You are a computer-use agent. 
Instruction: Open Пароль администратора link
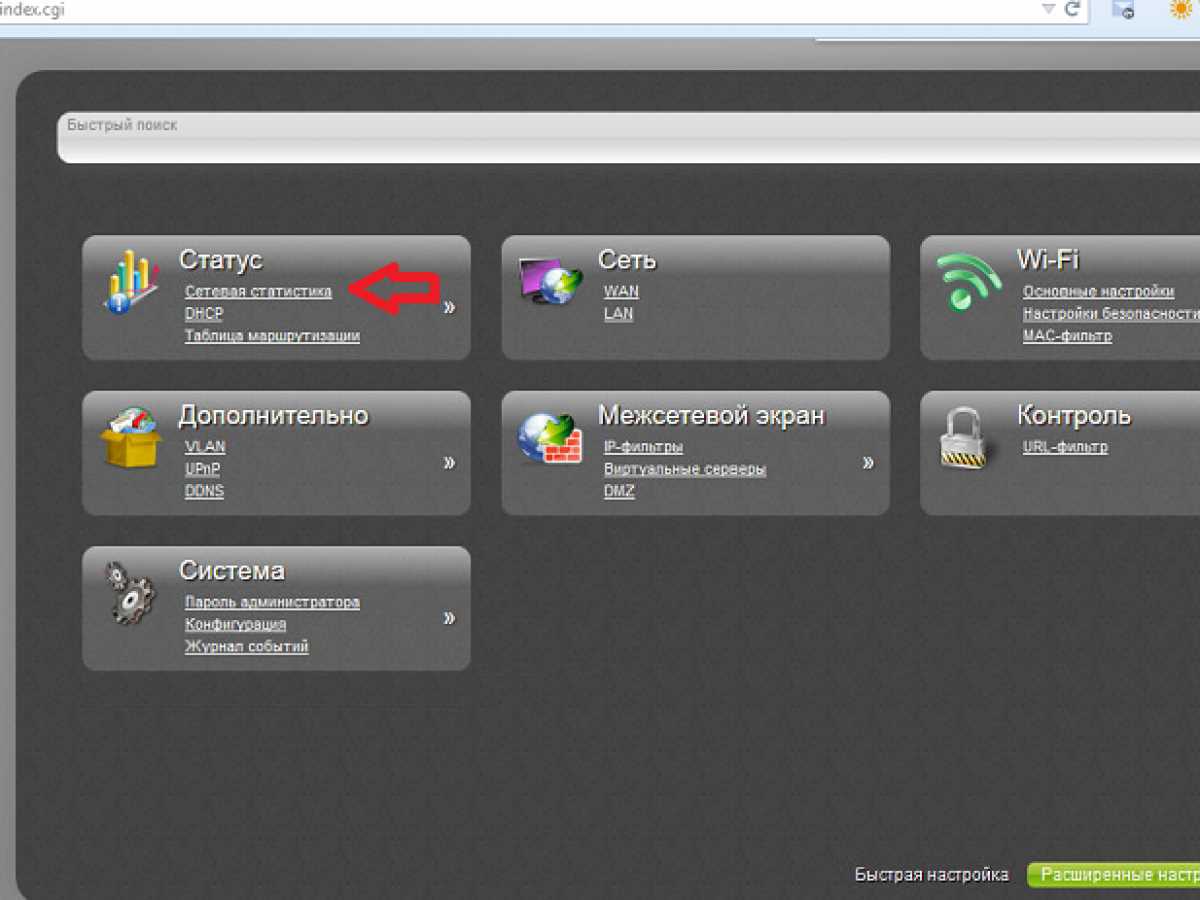(x=272, y=603)
